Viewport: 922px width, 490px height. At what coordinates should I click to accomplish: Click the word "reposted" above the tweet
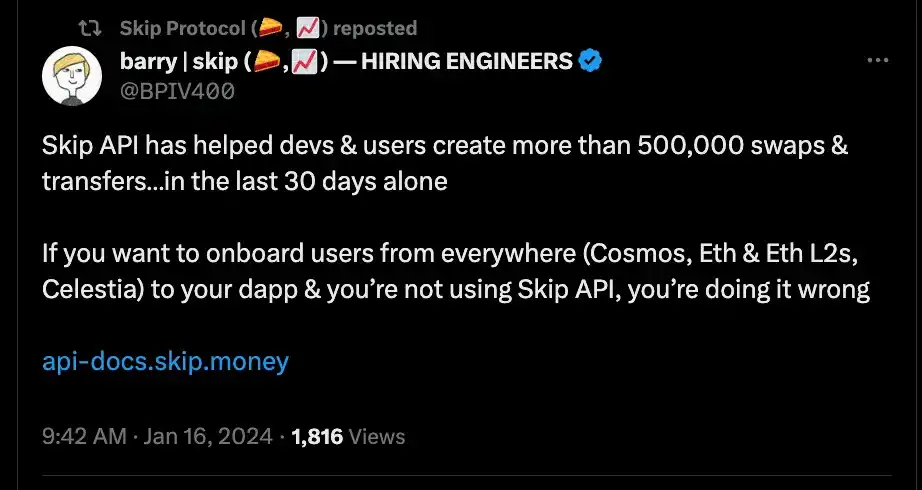[x=375, y=28]
